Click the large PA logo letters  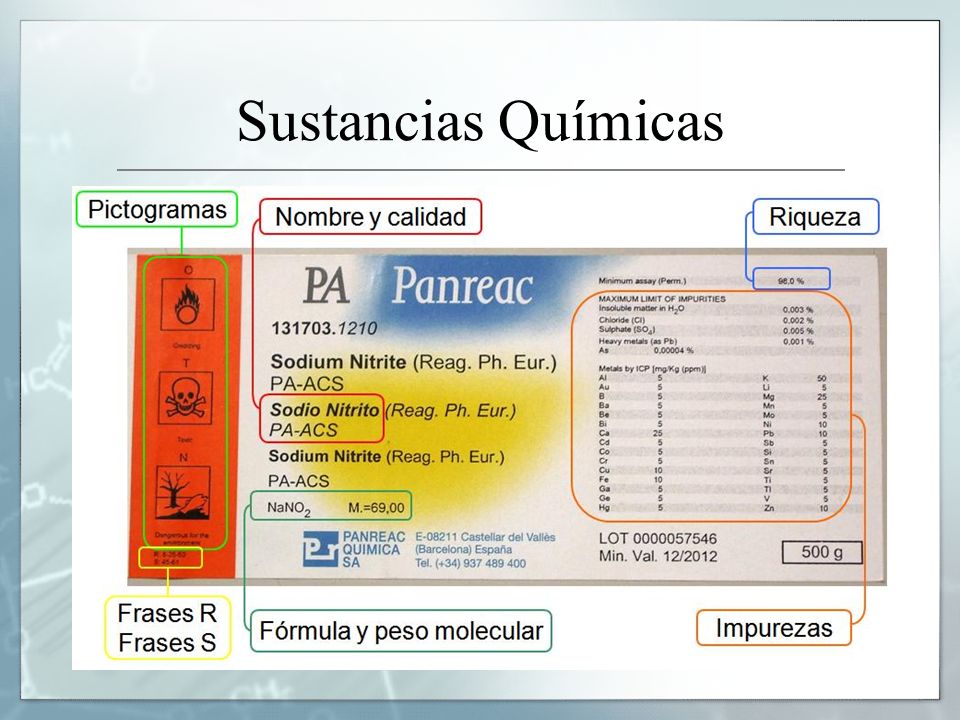pos(326,286)
